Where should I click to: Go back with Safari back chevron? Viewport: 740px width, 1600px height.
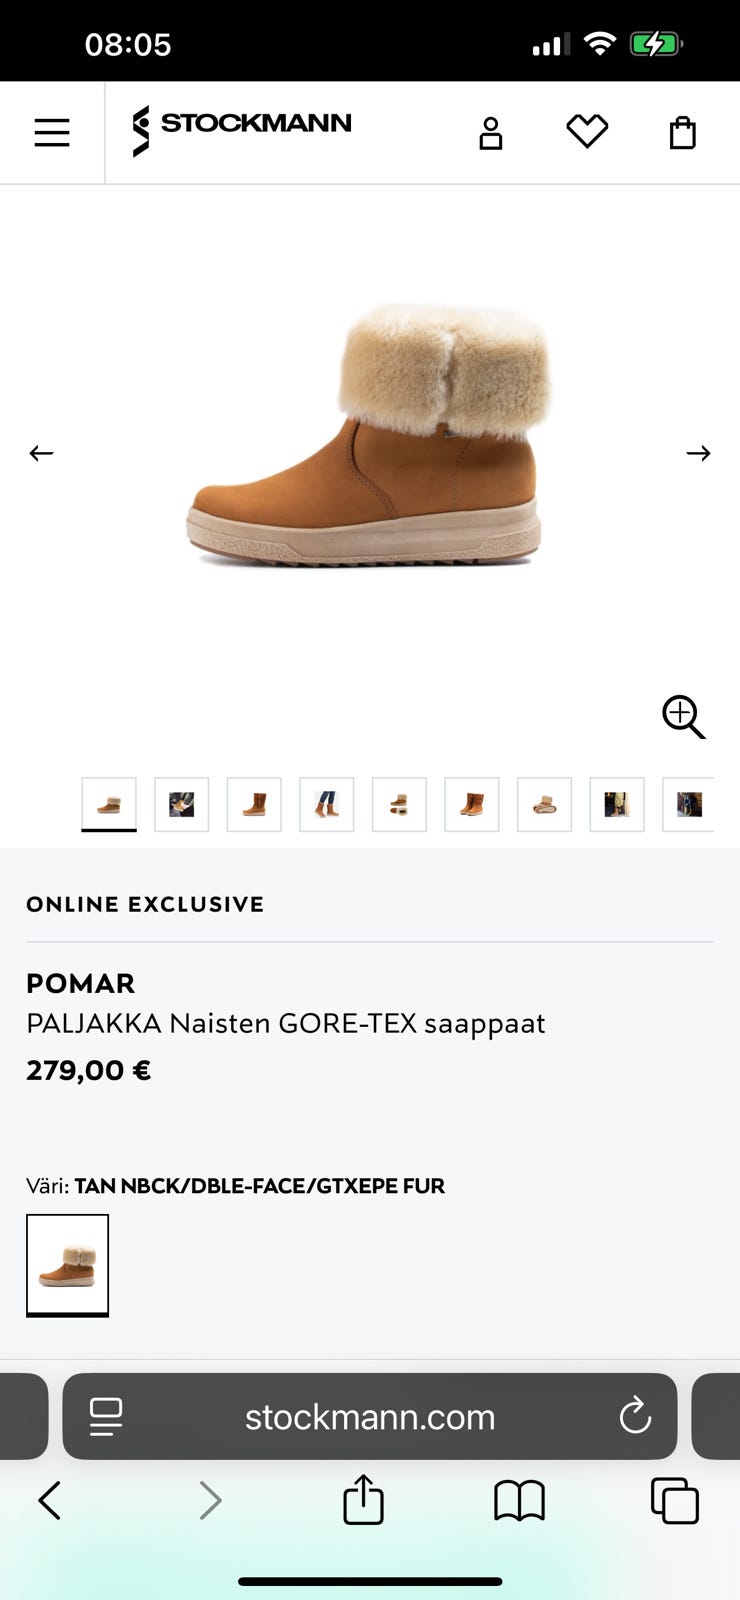click(x=49, y=1500)
